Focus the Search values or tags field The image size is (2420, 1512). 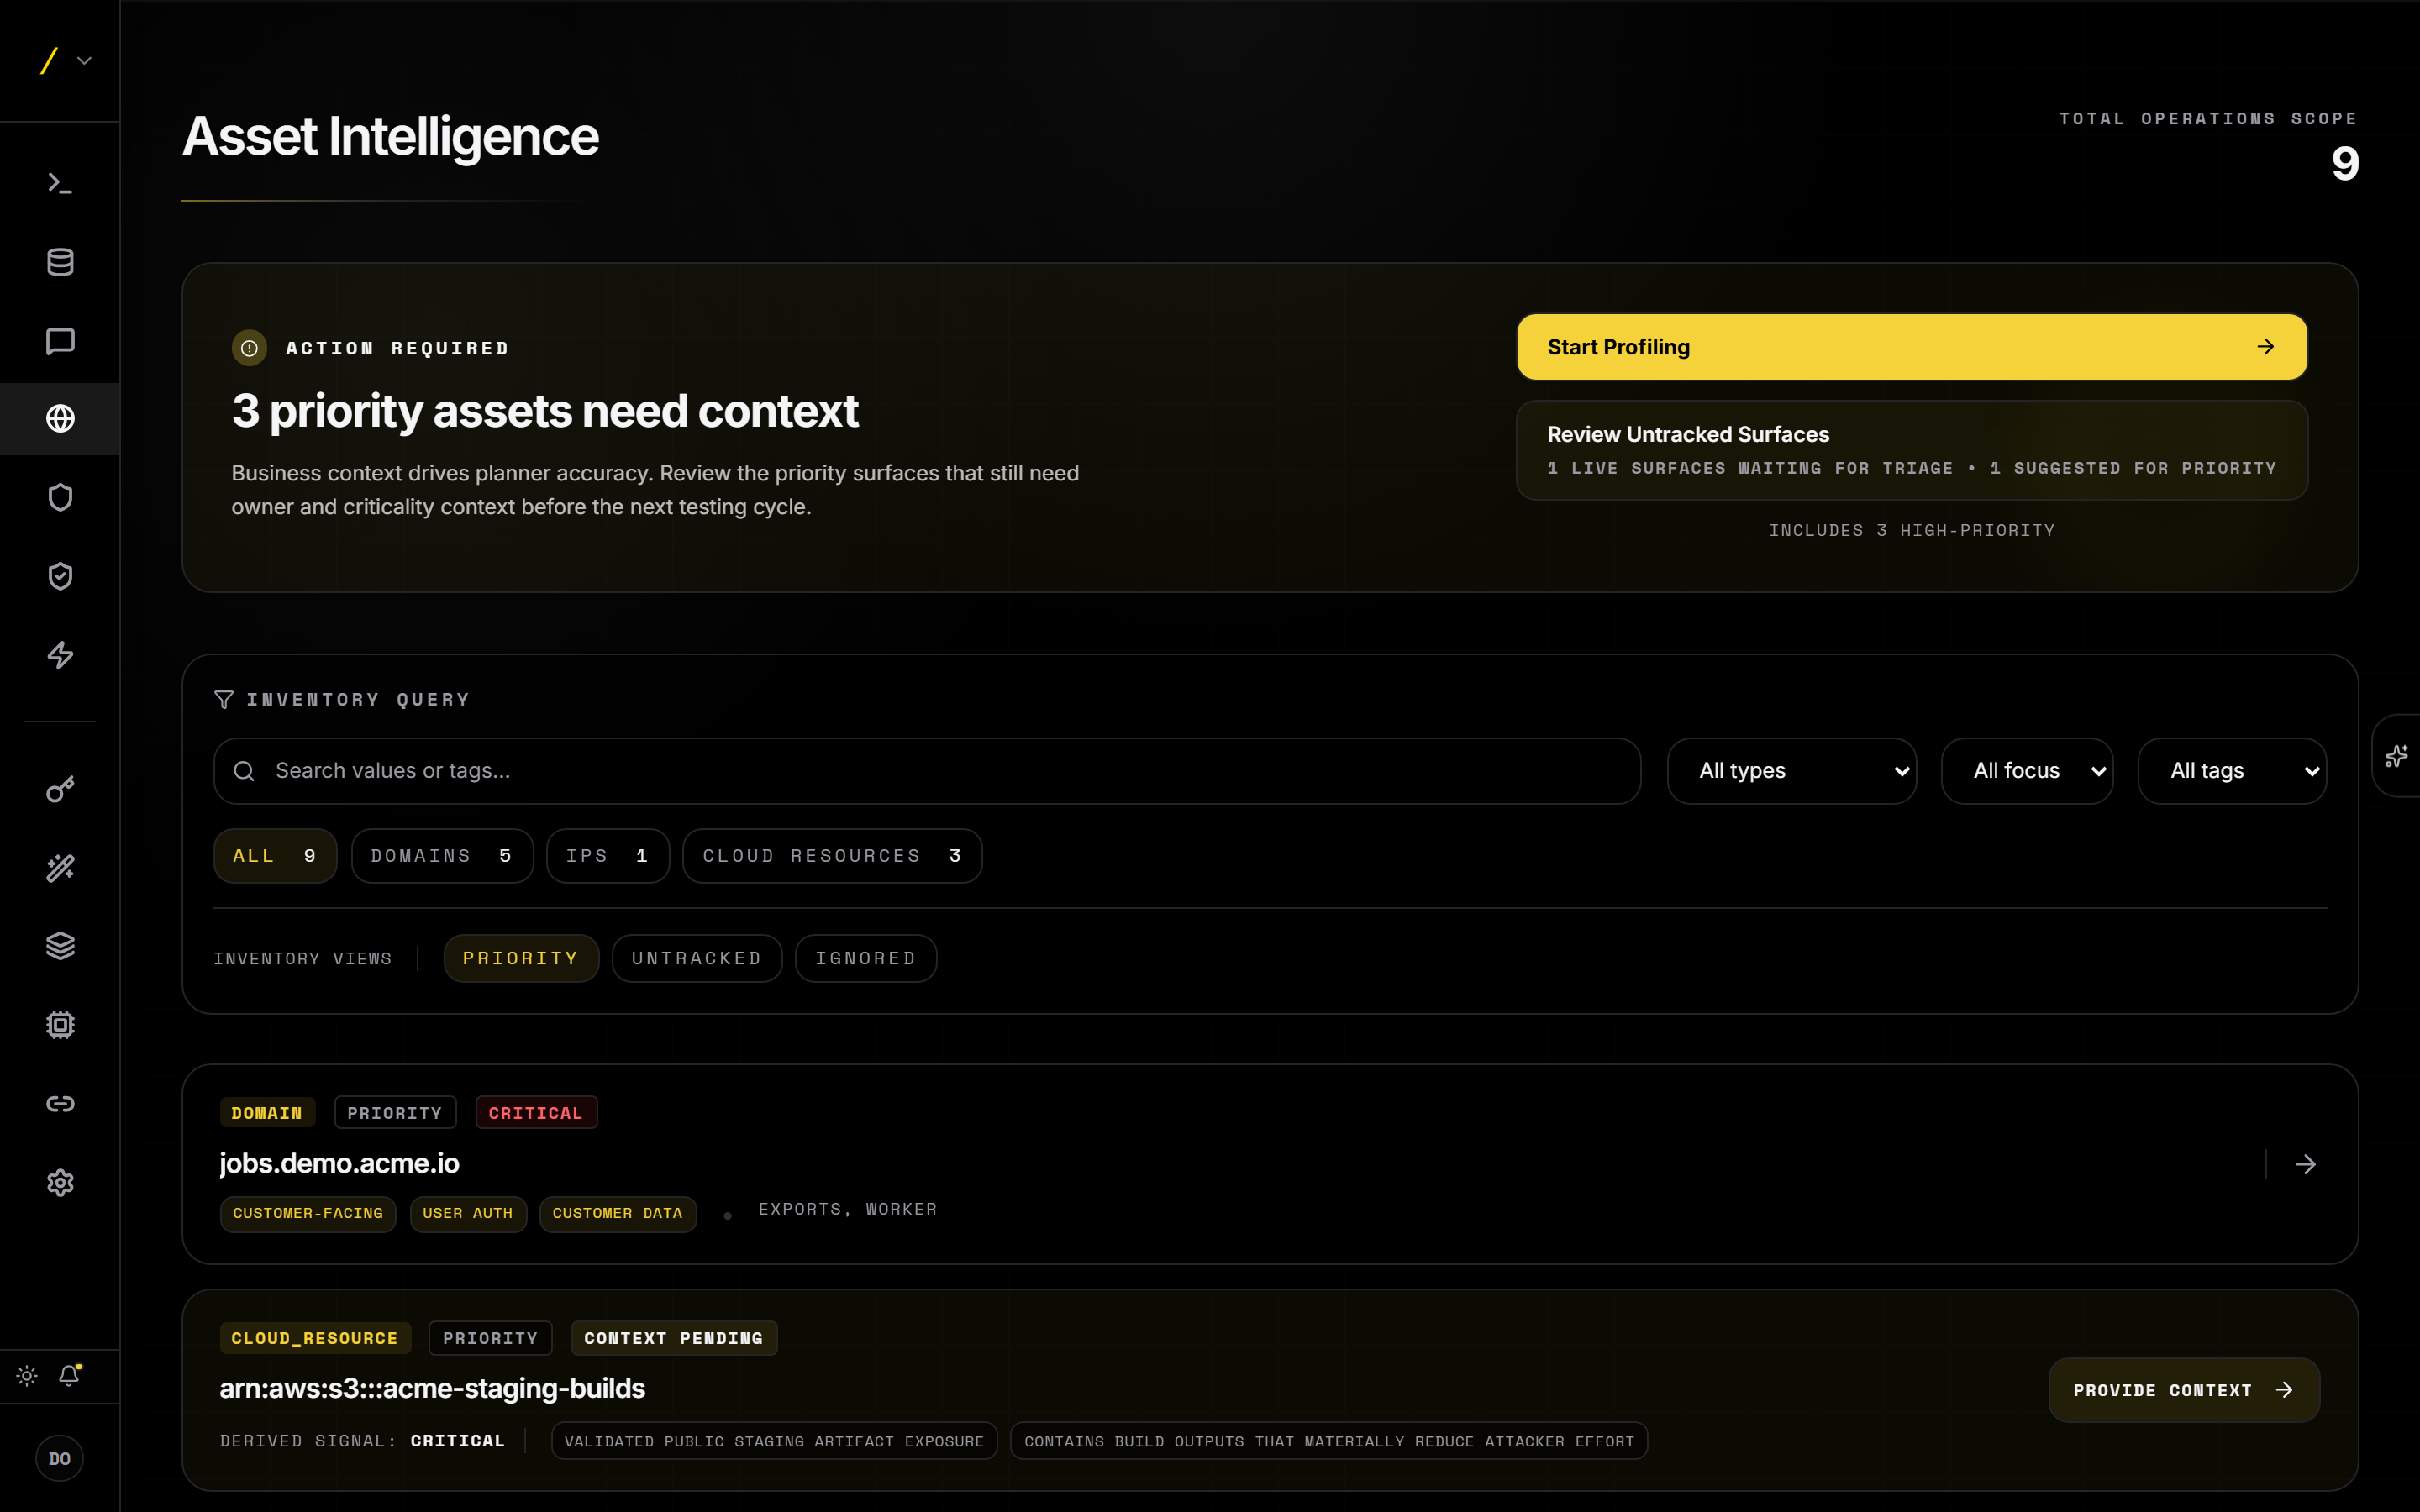927,771
